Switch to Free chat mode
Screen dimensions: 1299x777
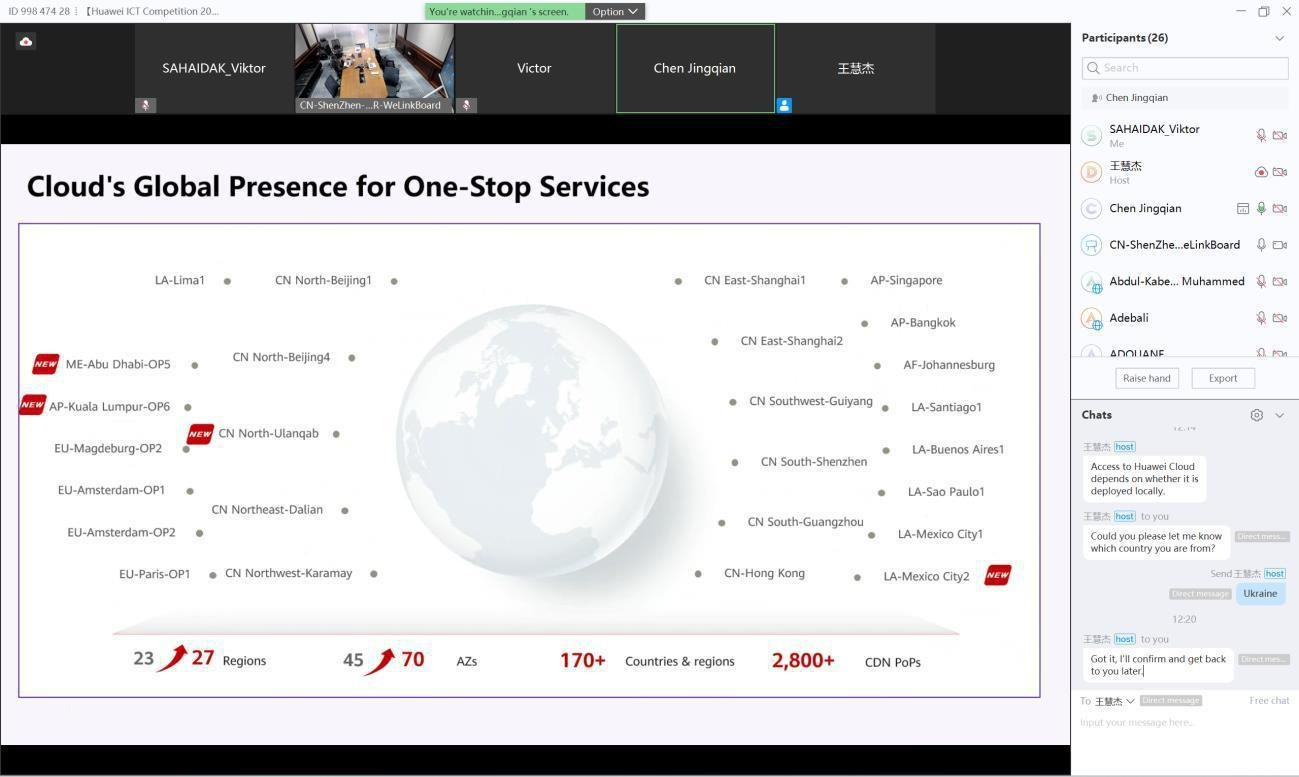coord(1269,701)
